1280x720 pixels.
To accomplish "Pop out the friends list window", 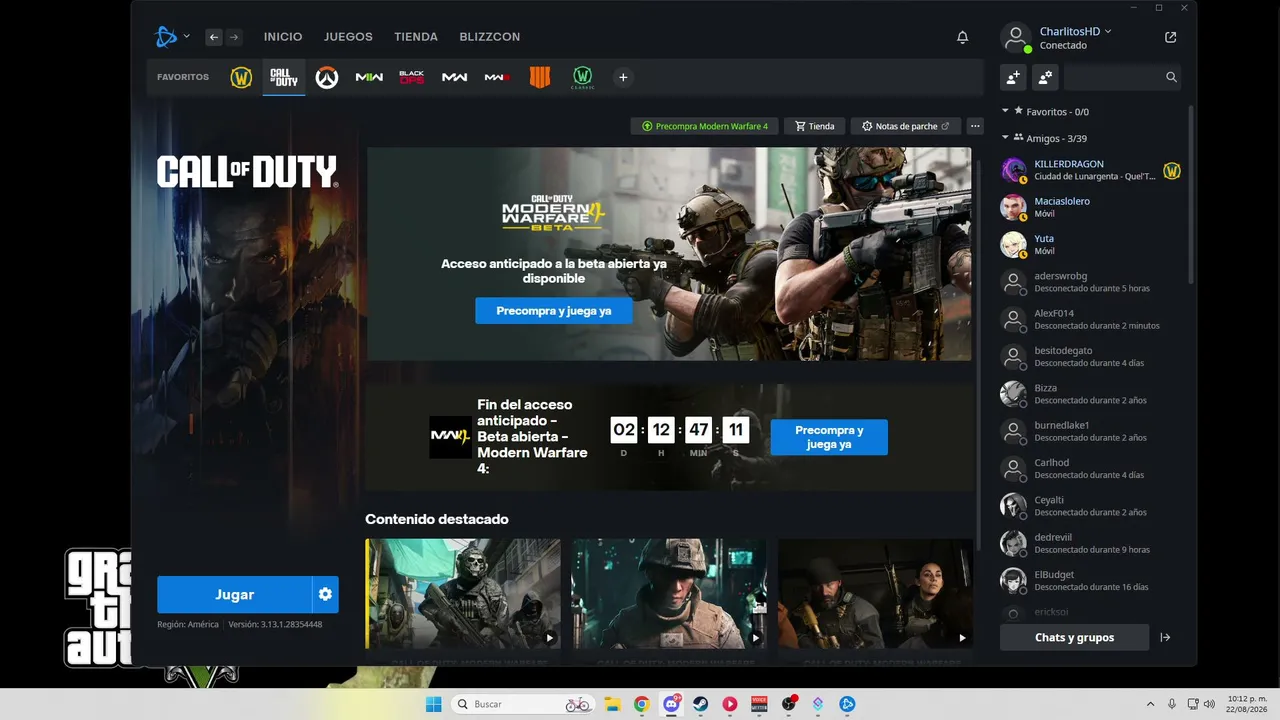I will [x=1171, y=38].
